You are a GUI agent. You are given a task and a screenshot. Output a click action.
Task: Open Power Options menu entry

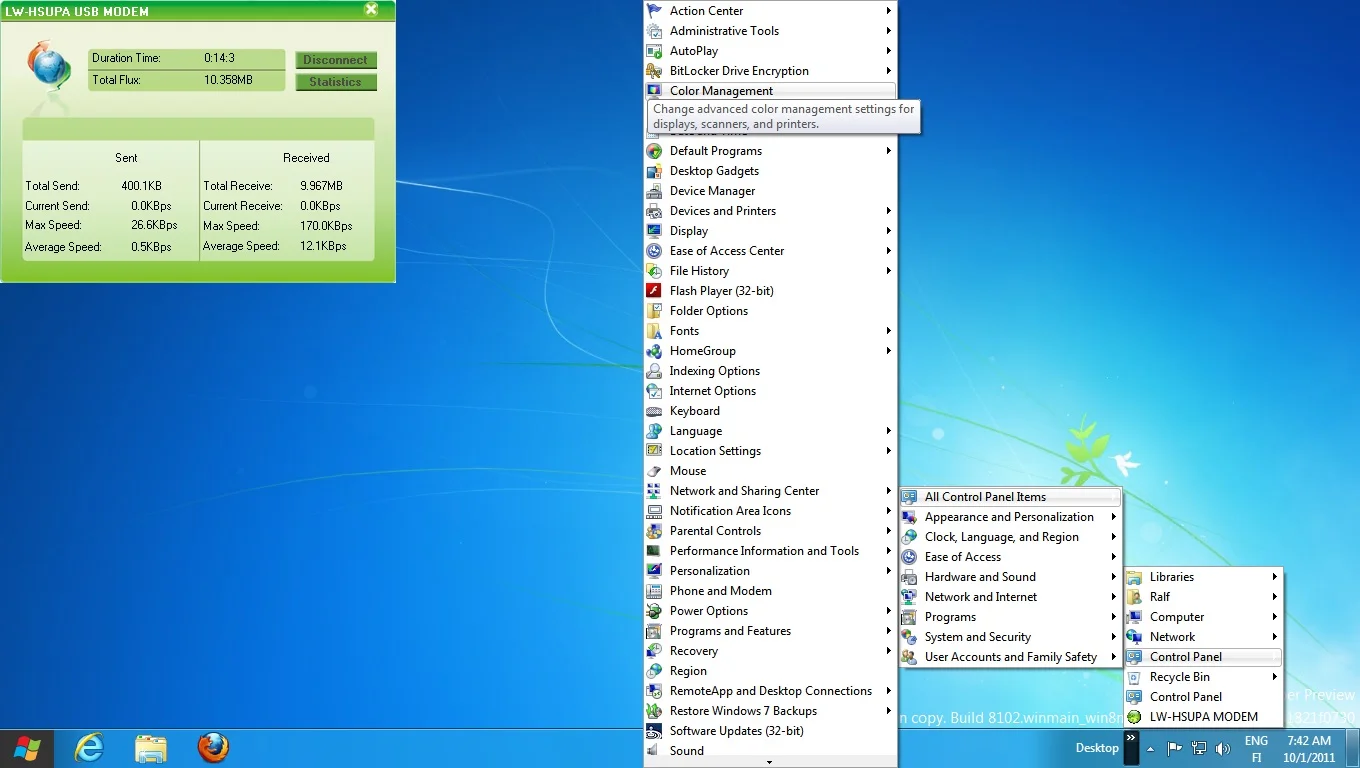coord(708,611)
